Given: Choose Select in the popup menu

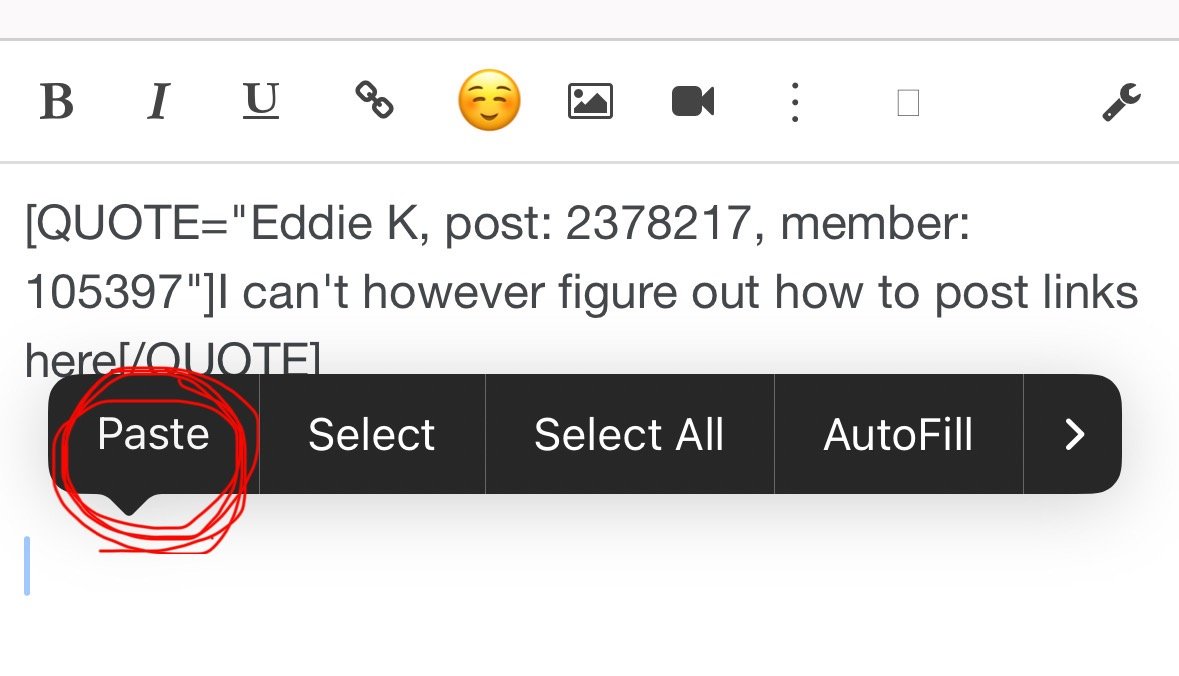Looking at the screenshot, I should click(371, 434).
